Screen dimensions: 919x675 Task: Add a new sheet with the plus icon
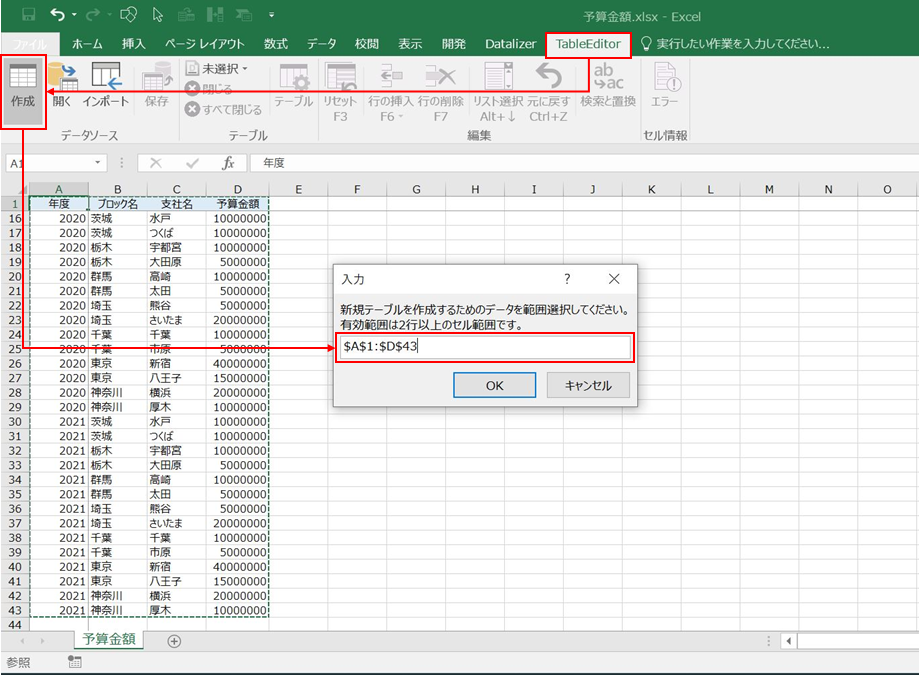pos(174,641)
